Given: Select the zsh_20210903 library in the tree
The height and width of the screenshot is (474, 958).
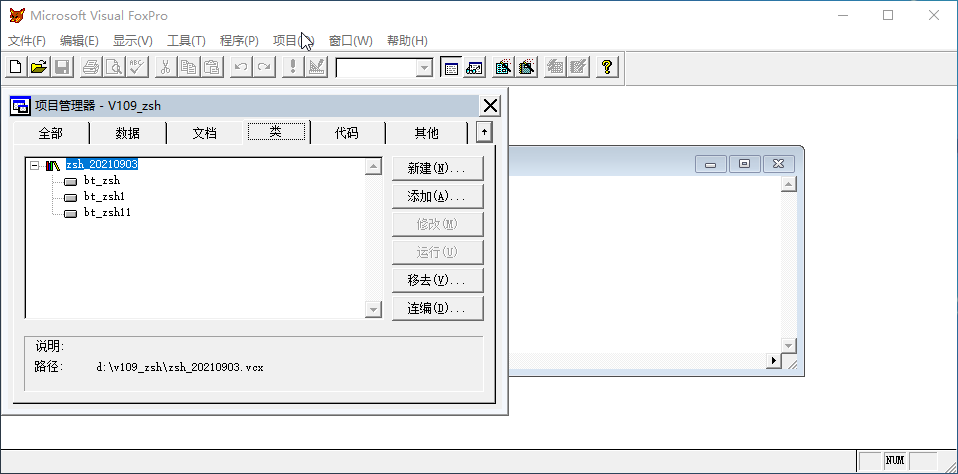Looking at the screenshot, I should pyautogui.click(x=102, y=165).
